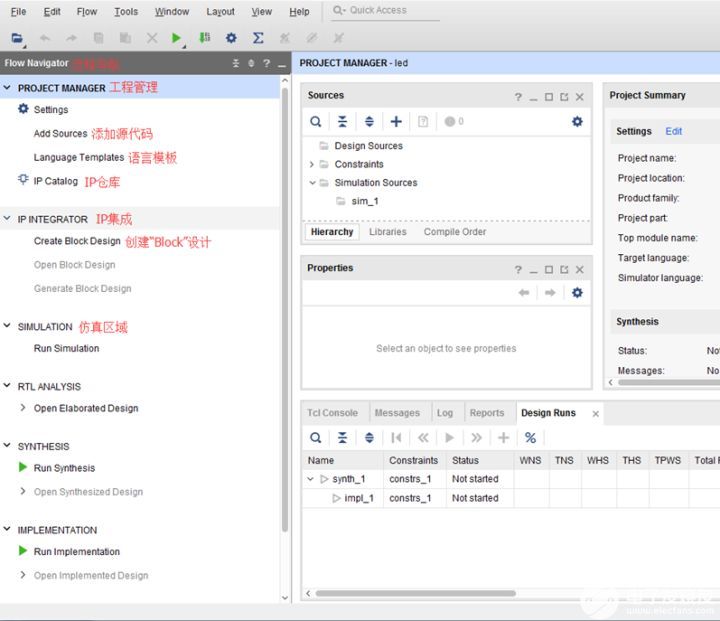
Task: Open the Layout menu
Action: [220, 11]
